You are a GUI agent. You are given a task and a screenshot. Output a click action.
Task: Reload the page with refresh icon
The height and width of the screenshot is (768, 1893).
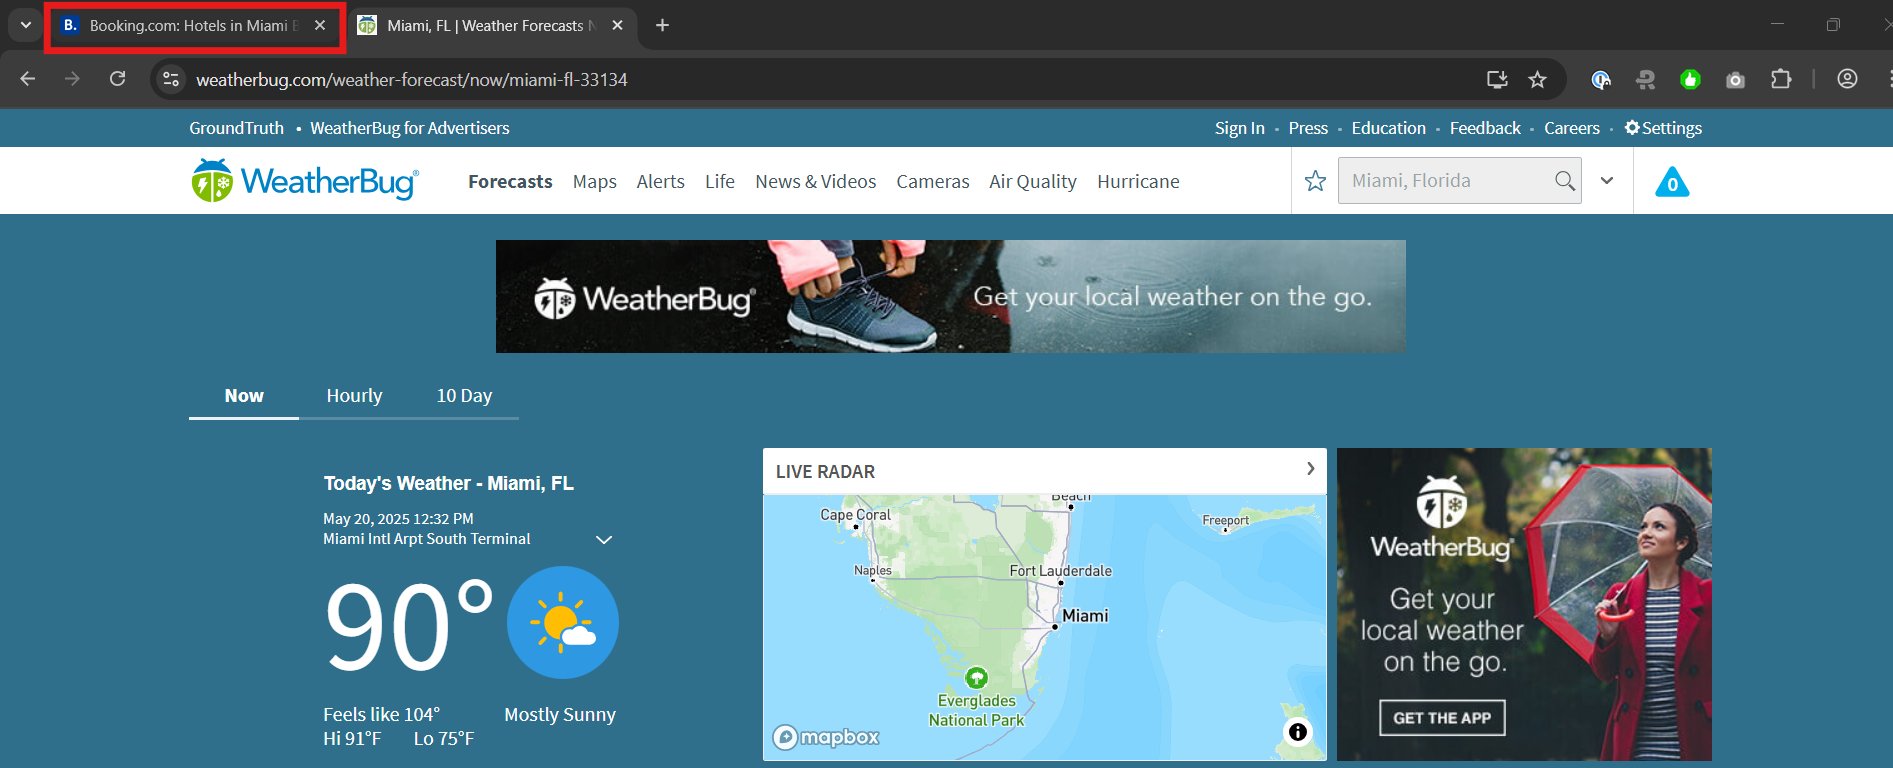pyautogui.click(x=117, y=79)
